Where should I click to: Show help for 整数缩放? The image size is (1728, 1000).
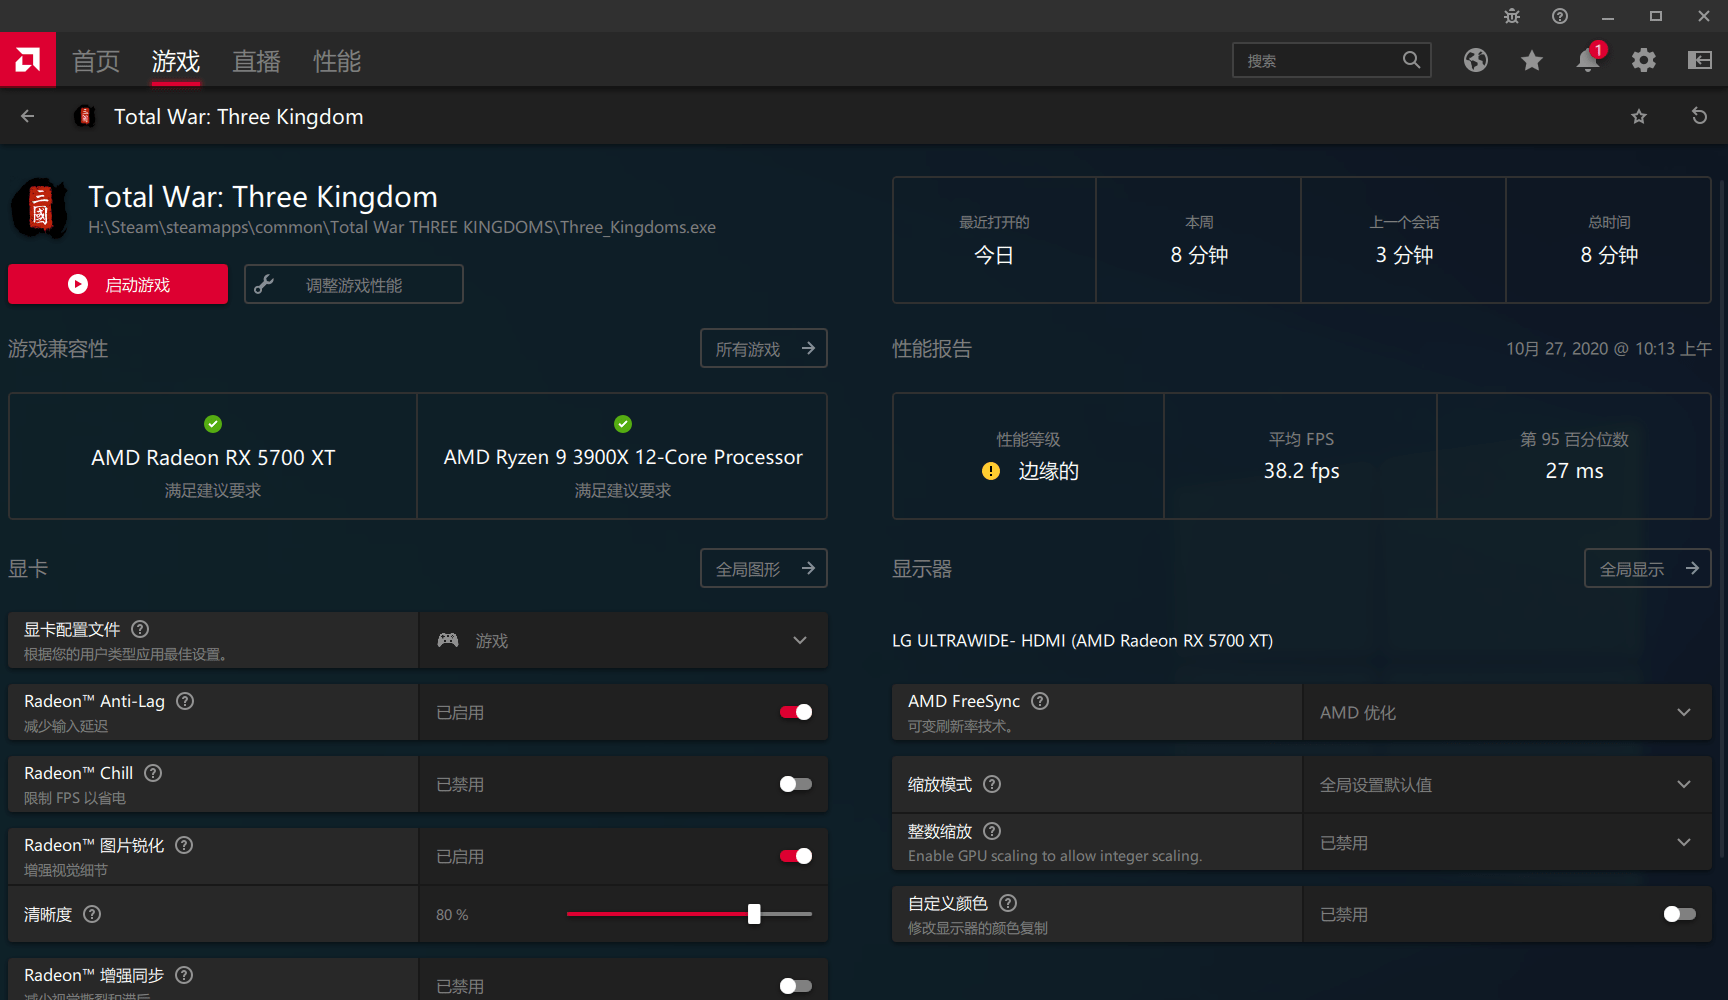pos(992,831)
